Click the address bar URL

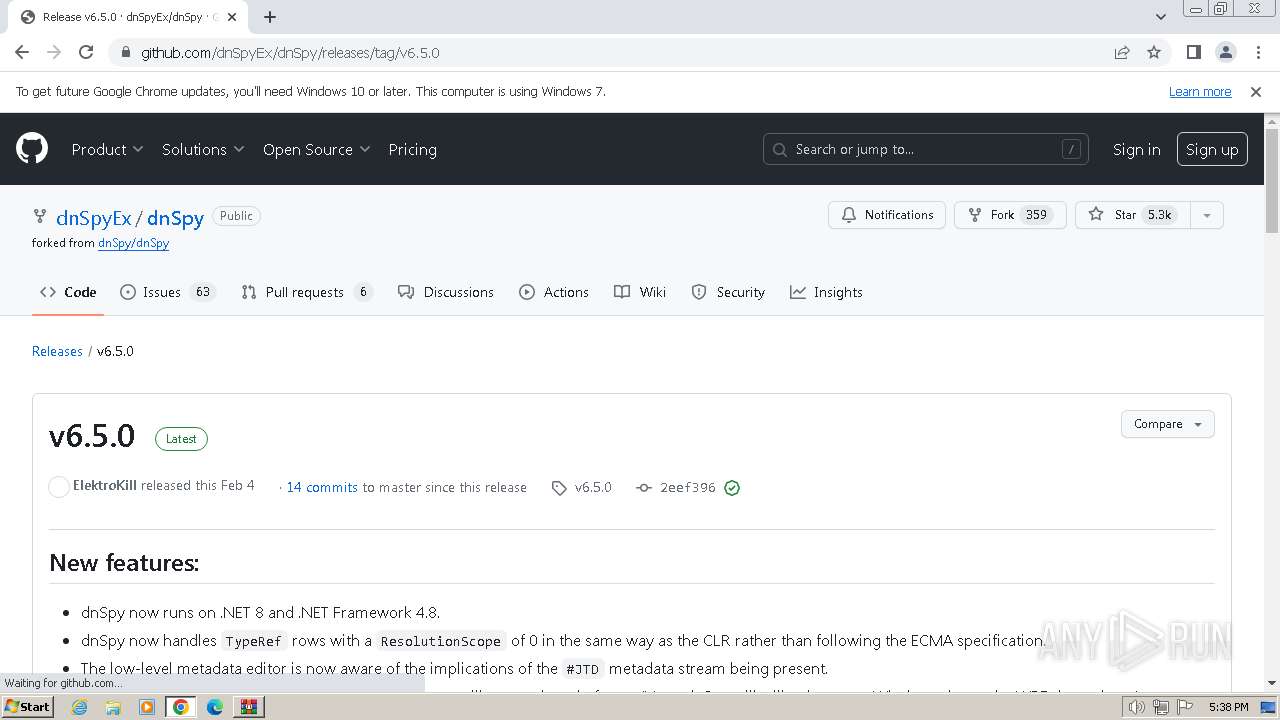(x=290, y=52)
